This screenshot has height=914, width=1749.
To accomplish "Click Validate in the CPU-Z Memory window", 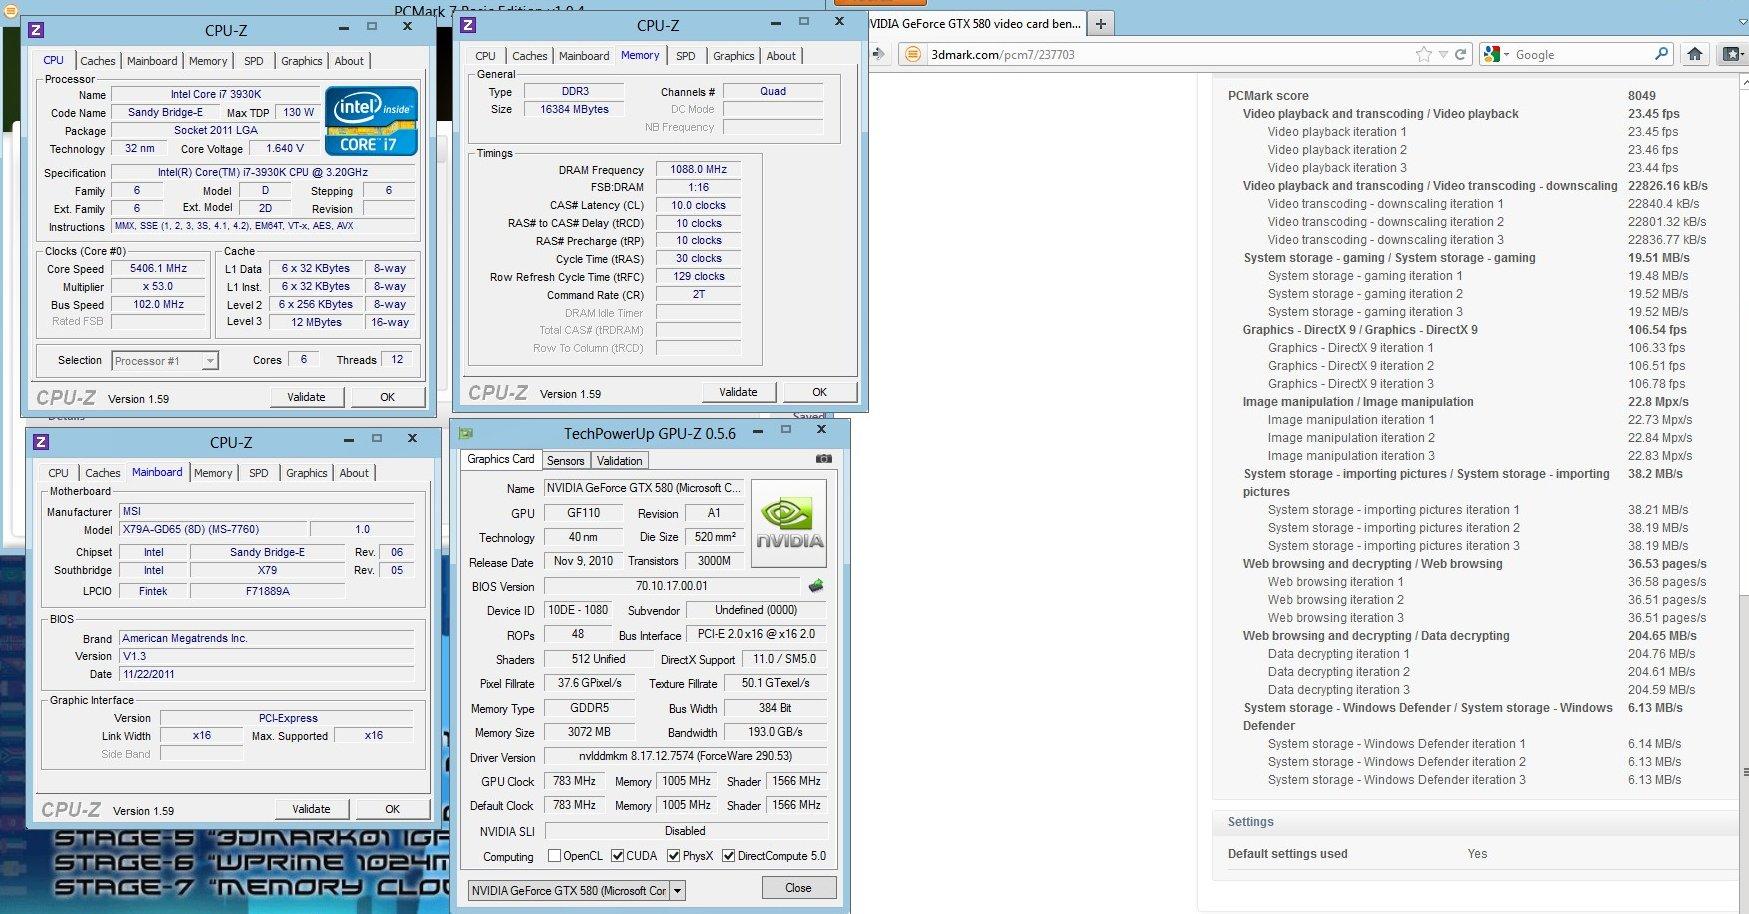I will [738, 392].
